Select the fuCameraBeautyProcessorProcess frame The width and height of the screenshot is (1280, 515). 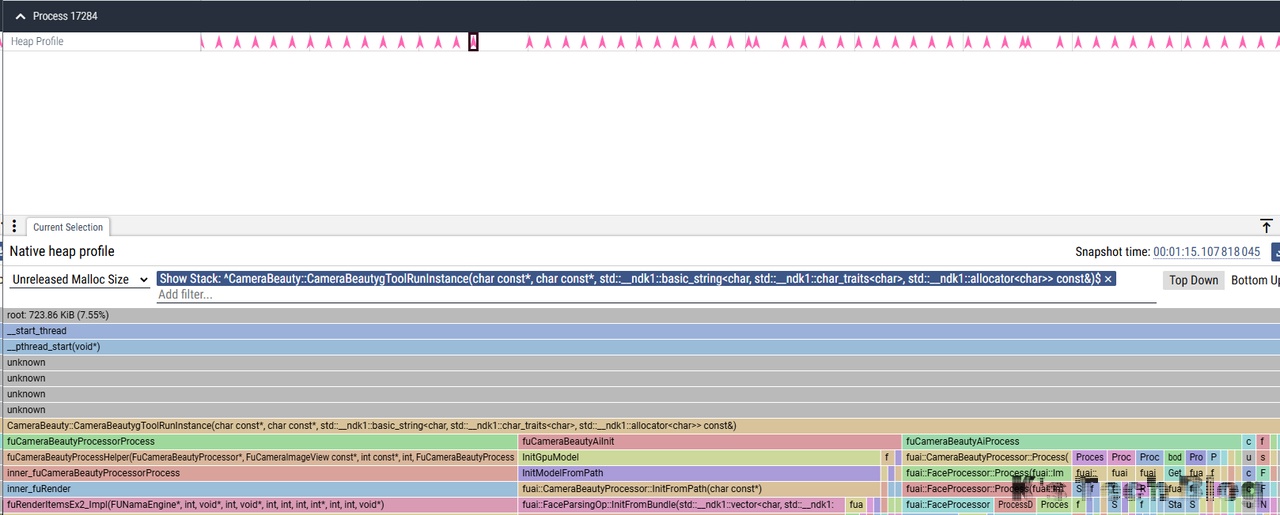point(260,442)
